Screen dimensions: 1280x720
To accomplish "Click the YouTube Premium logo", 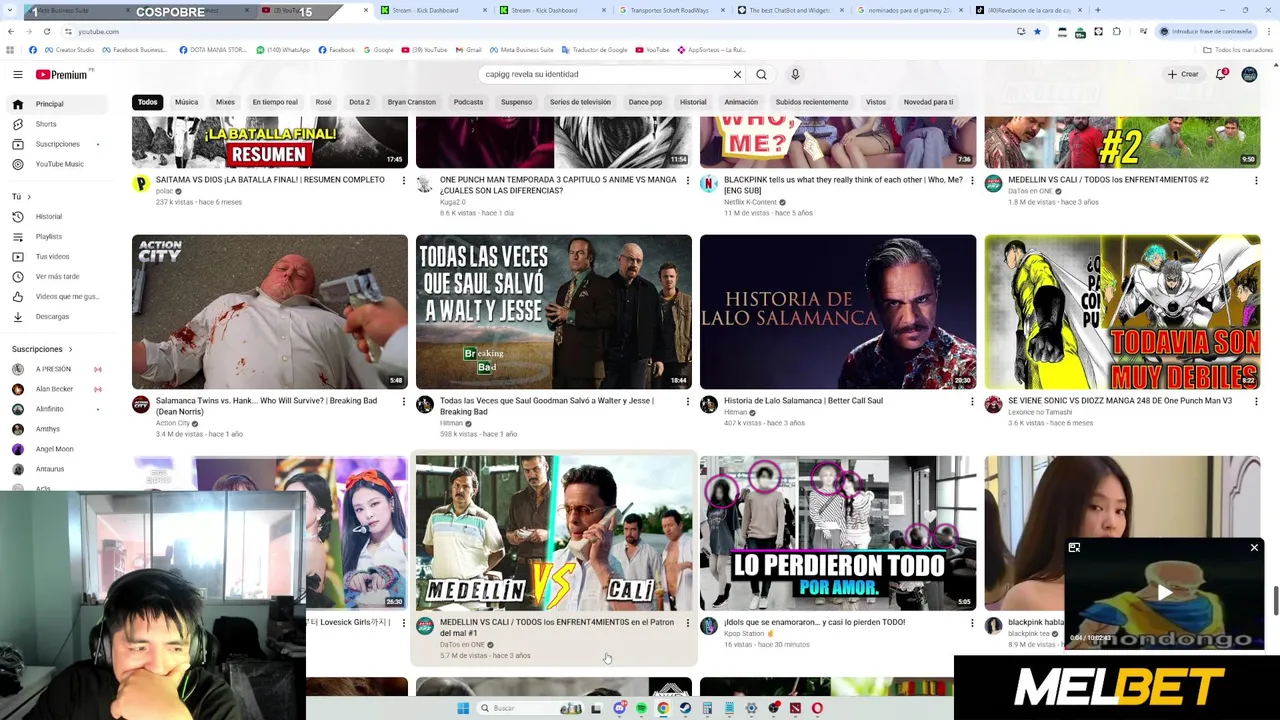I will pos(62,74).
